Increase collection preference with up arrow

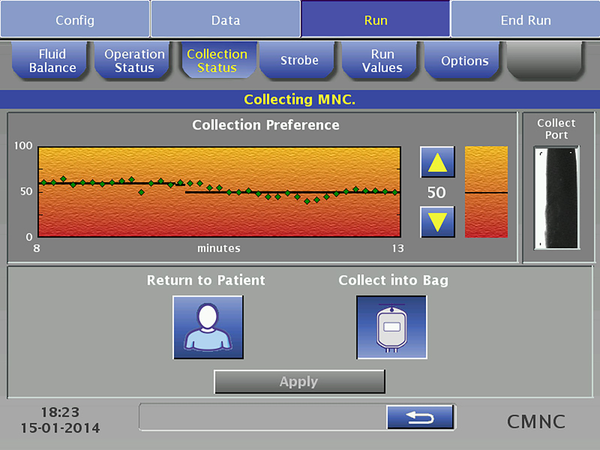tap(438, 163)
